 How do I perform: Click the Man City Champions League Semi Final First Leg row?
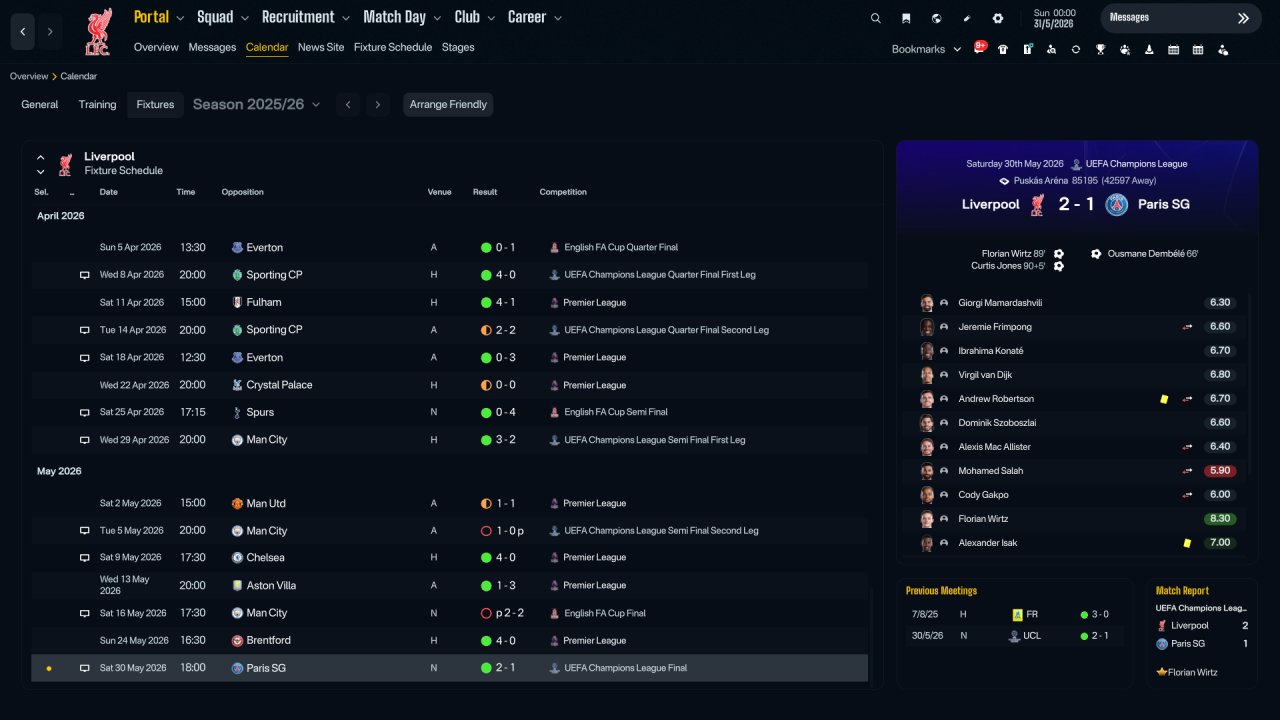[450, 440]
